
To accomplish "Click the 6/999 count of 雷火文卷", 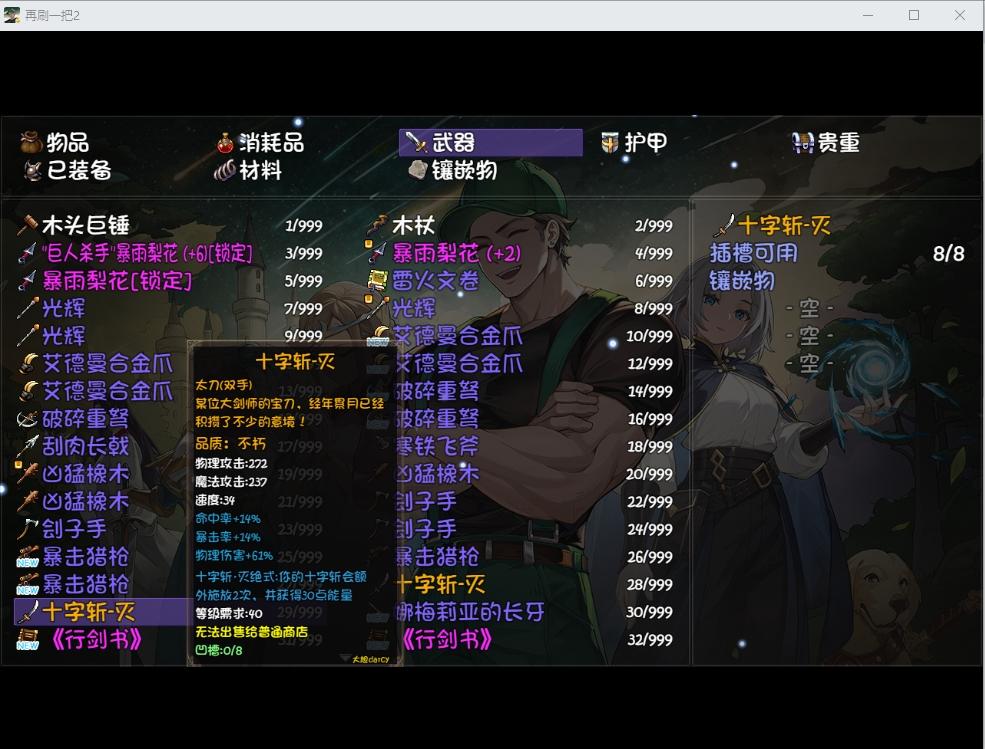I will tap(653, 281).
